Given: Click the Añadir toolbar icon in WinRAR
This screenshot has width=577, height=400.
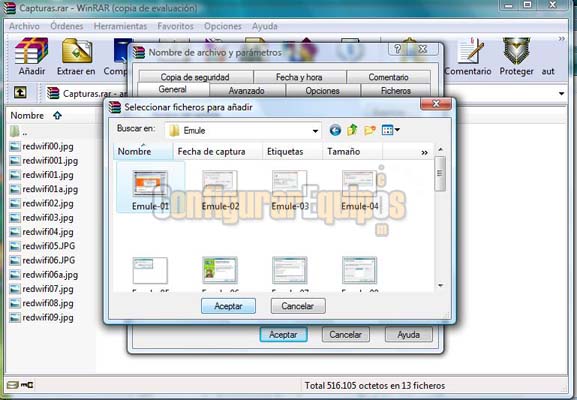Looking at the screenshot, I should click(32, 56).
